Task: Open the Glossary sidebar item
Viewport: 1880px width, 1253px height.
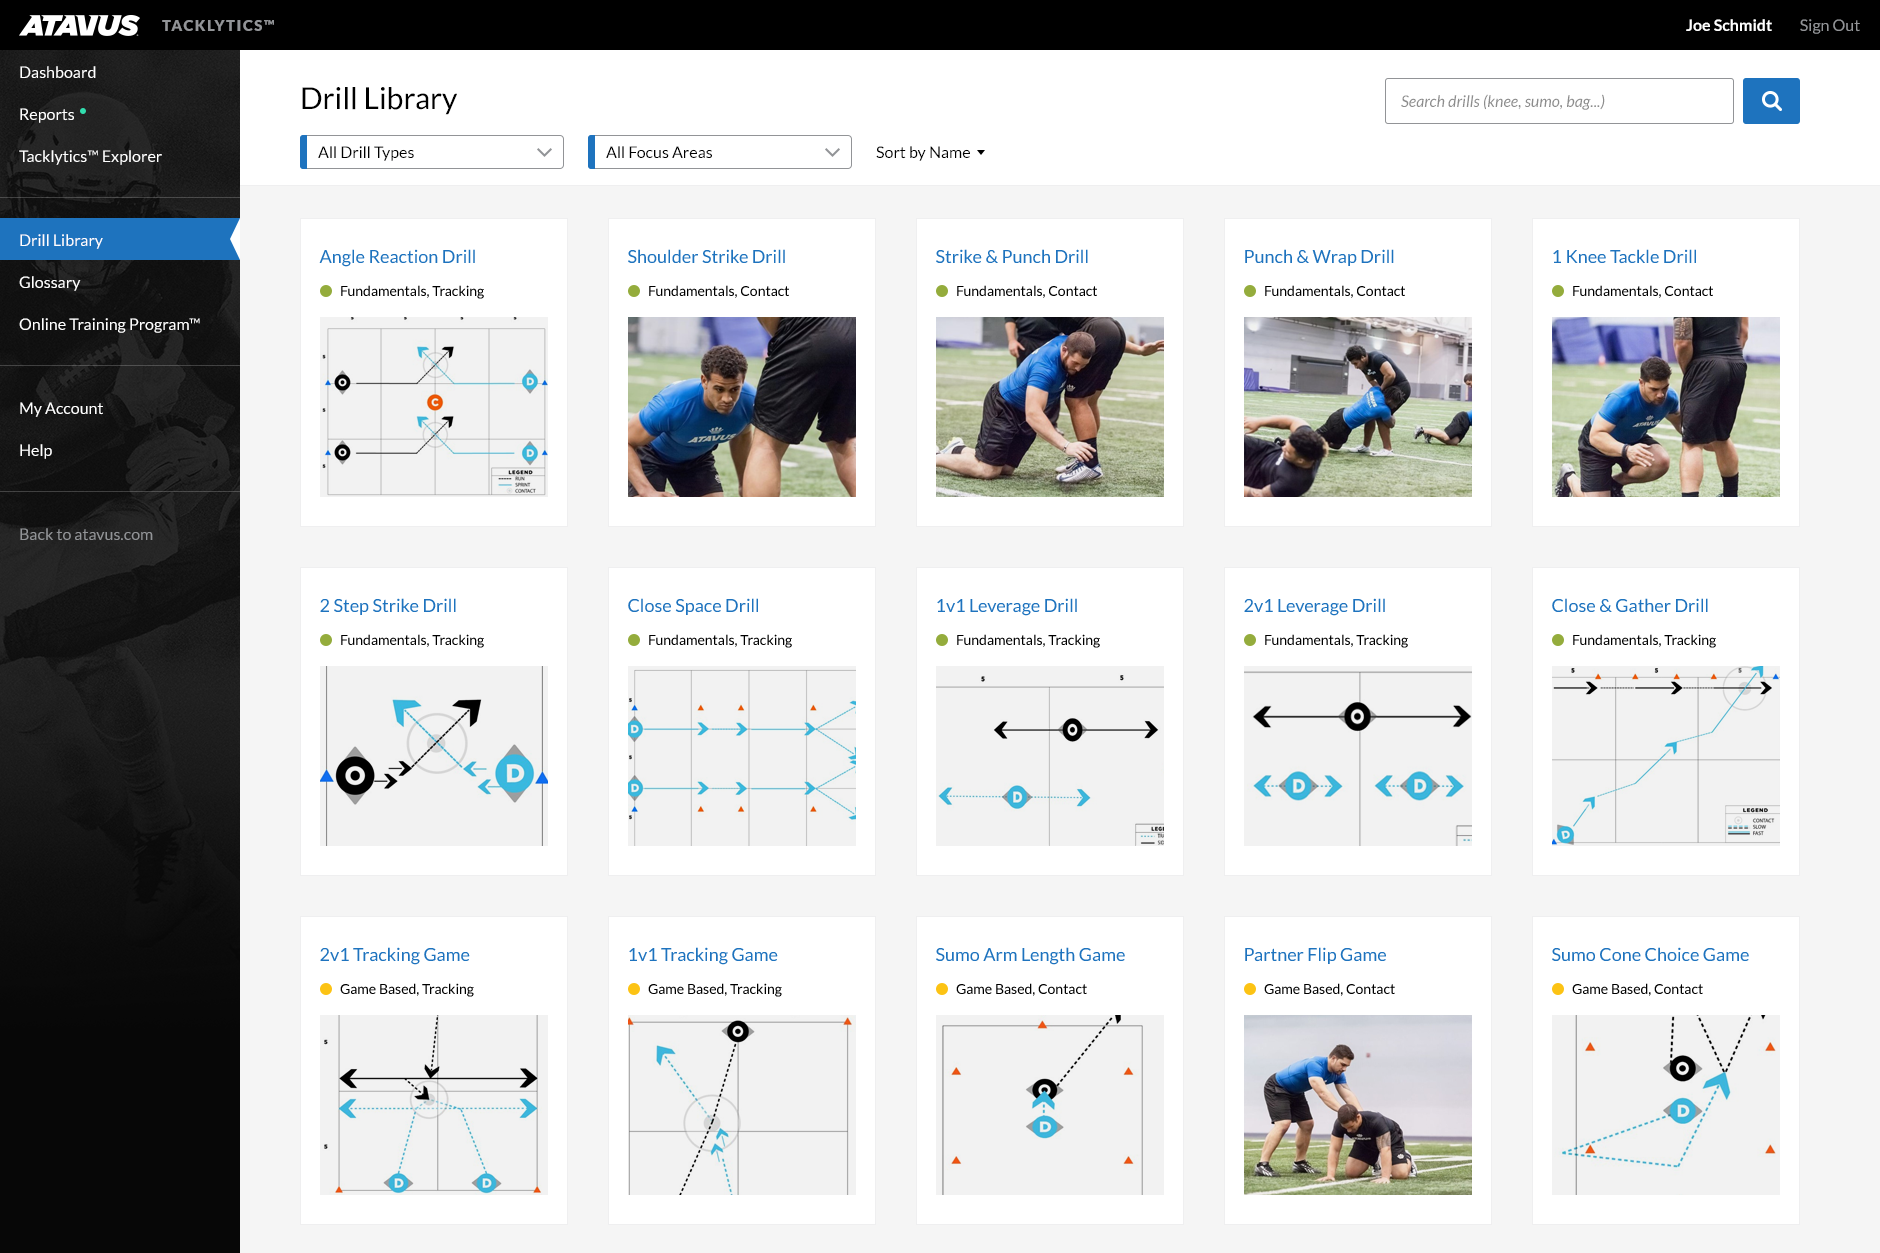Action: click(50, 282)
